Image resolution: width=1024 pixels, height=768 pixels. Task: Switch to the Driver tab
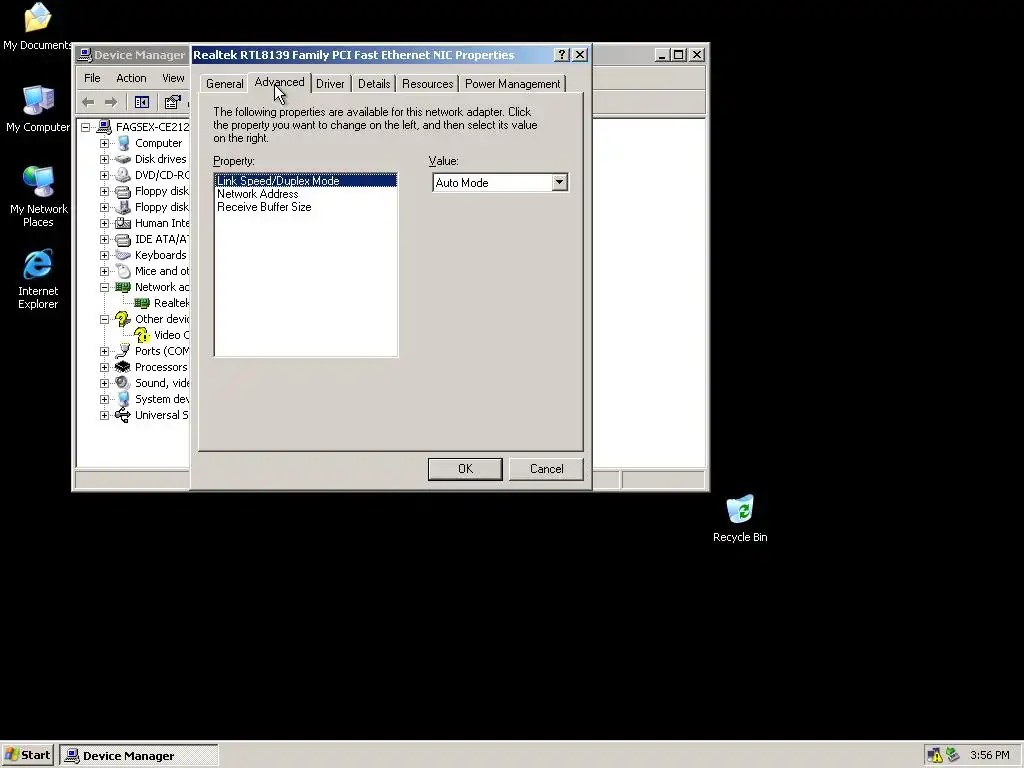[x=330, y=84]
